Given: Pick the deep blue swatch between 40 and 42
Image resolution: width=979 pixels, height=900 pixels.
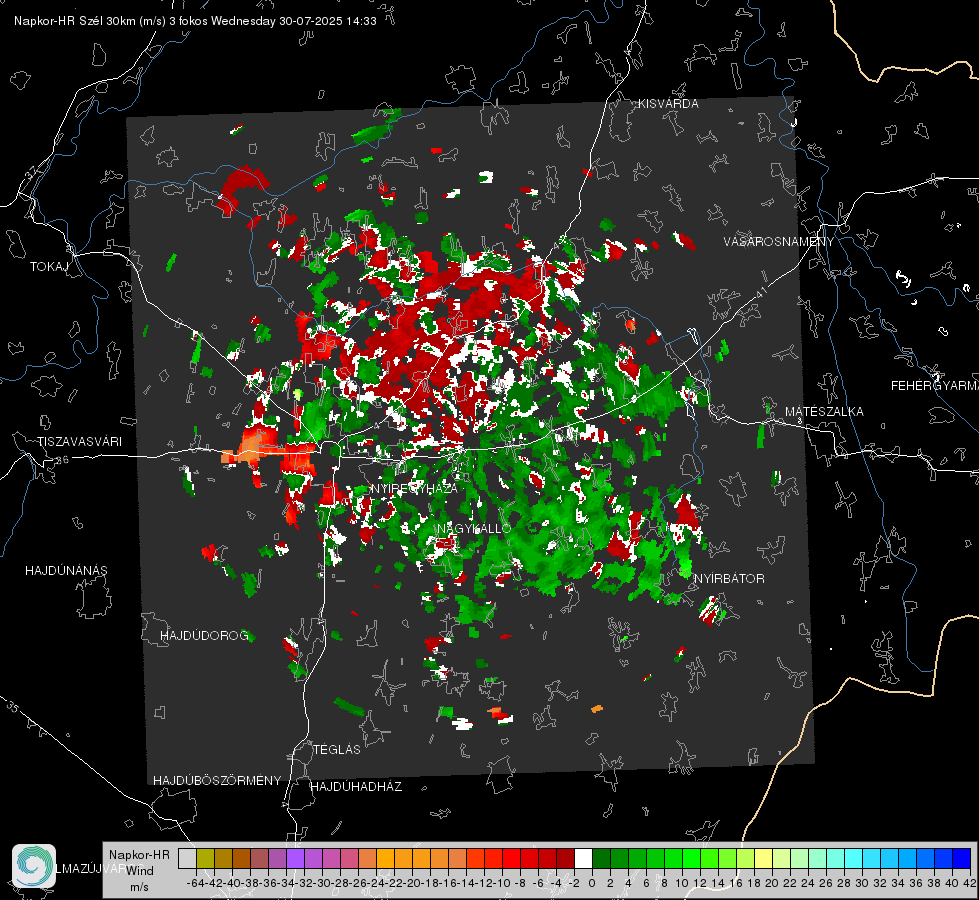Looking at the screenshot, I should (961, 858).
